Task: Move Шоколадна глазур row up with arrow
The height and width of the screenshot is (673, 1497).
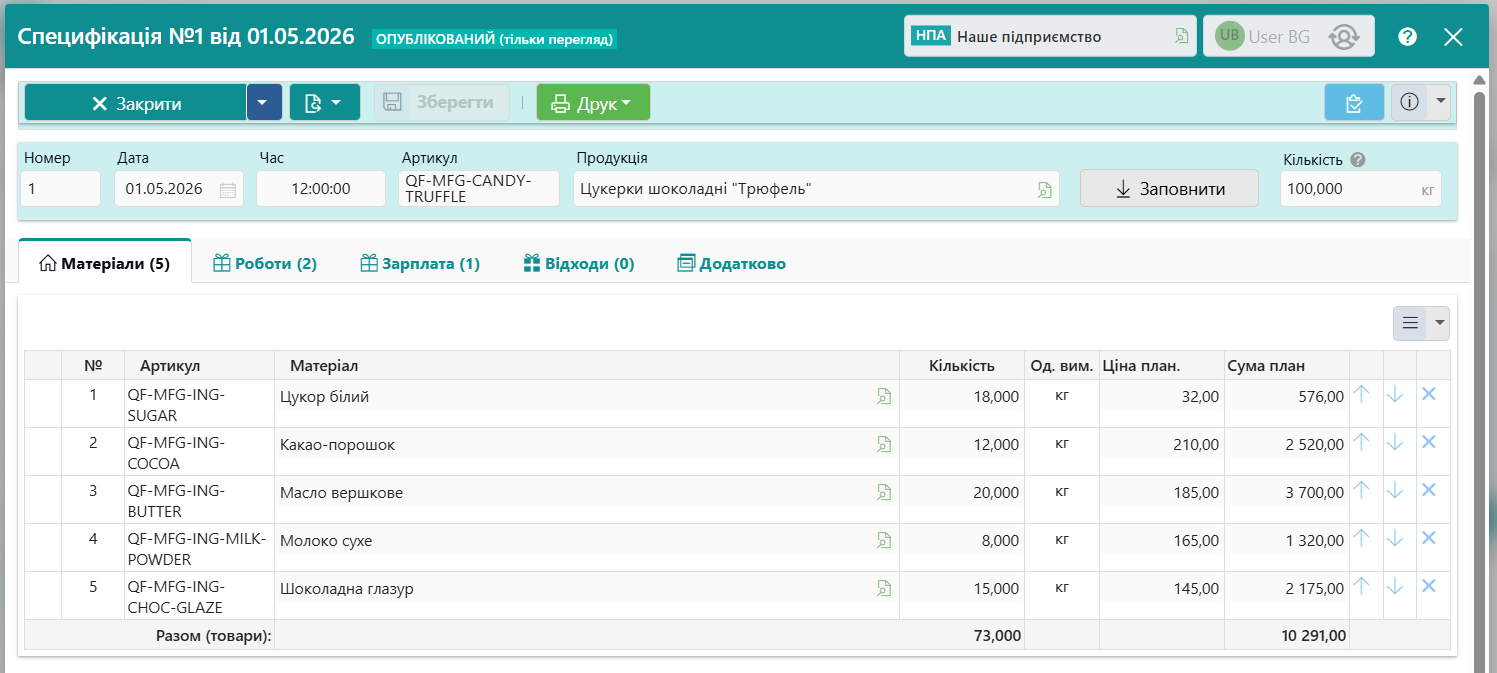Action: tap(1362, 586)
